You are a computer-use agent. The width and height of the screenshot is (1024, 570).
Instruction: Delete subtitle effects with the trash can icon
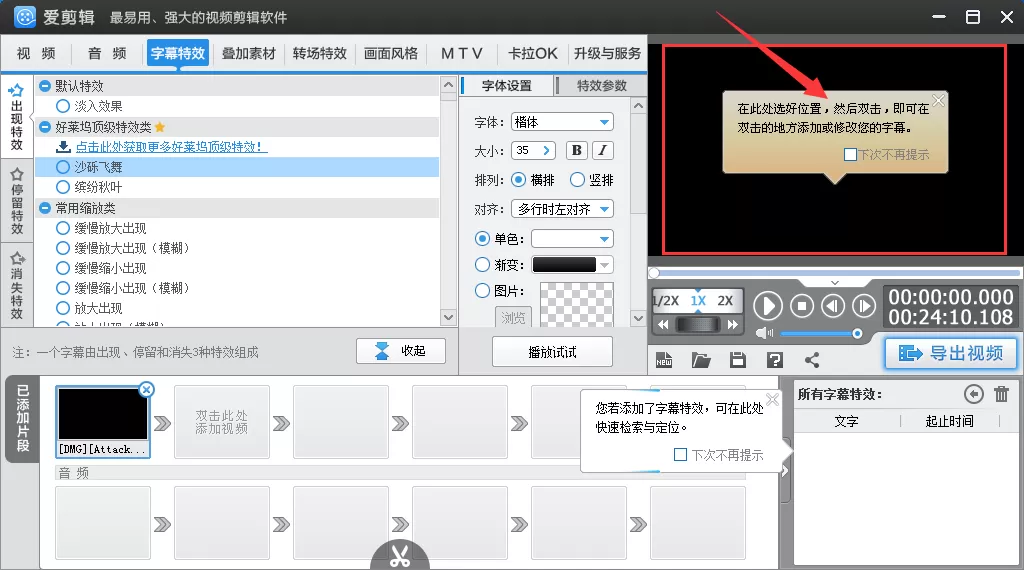coord(1001,394)
